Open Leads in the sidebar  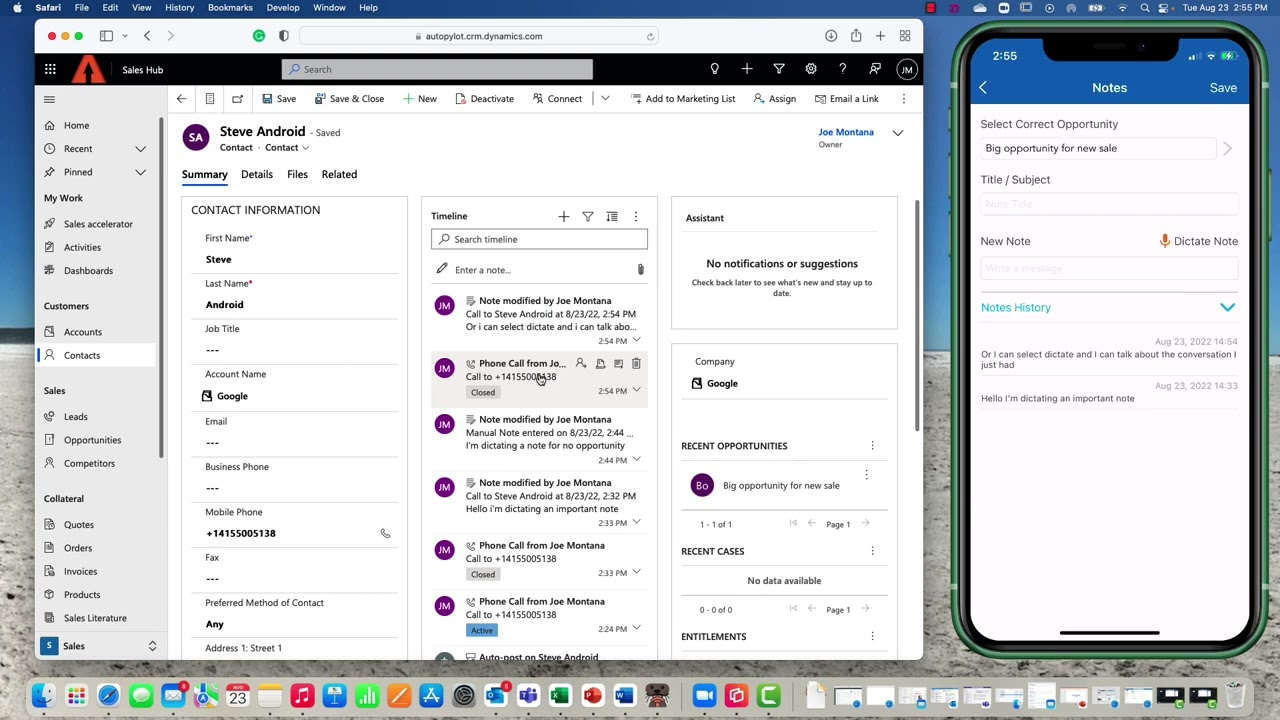(75, 417)
